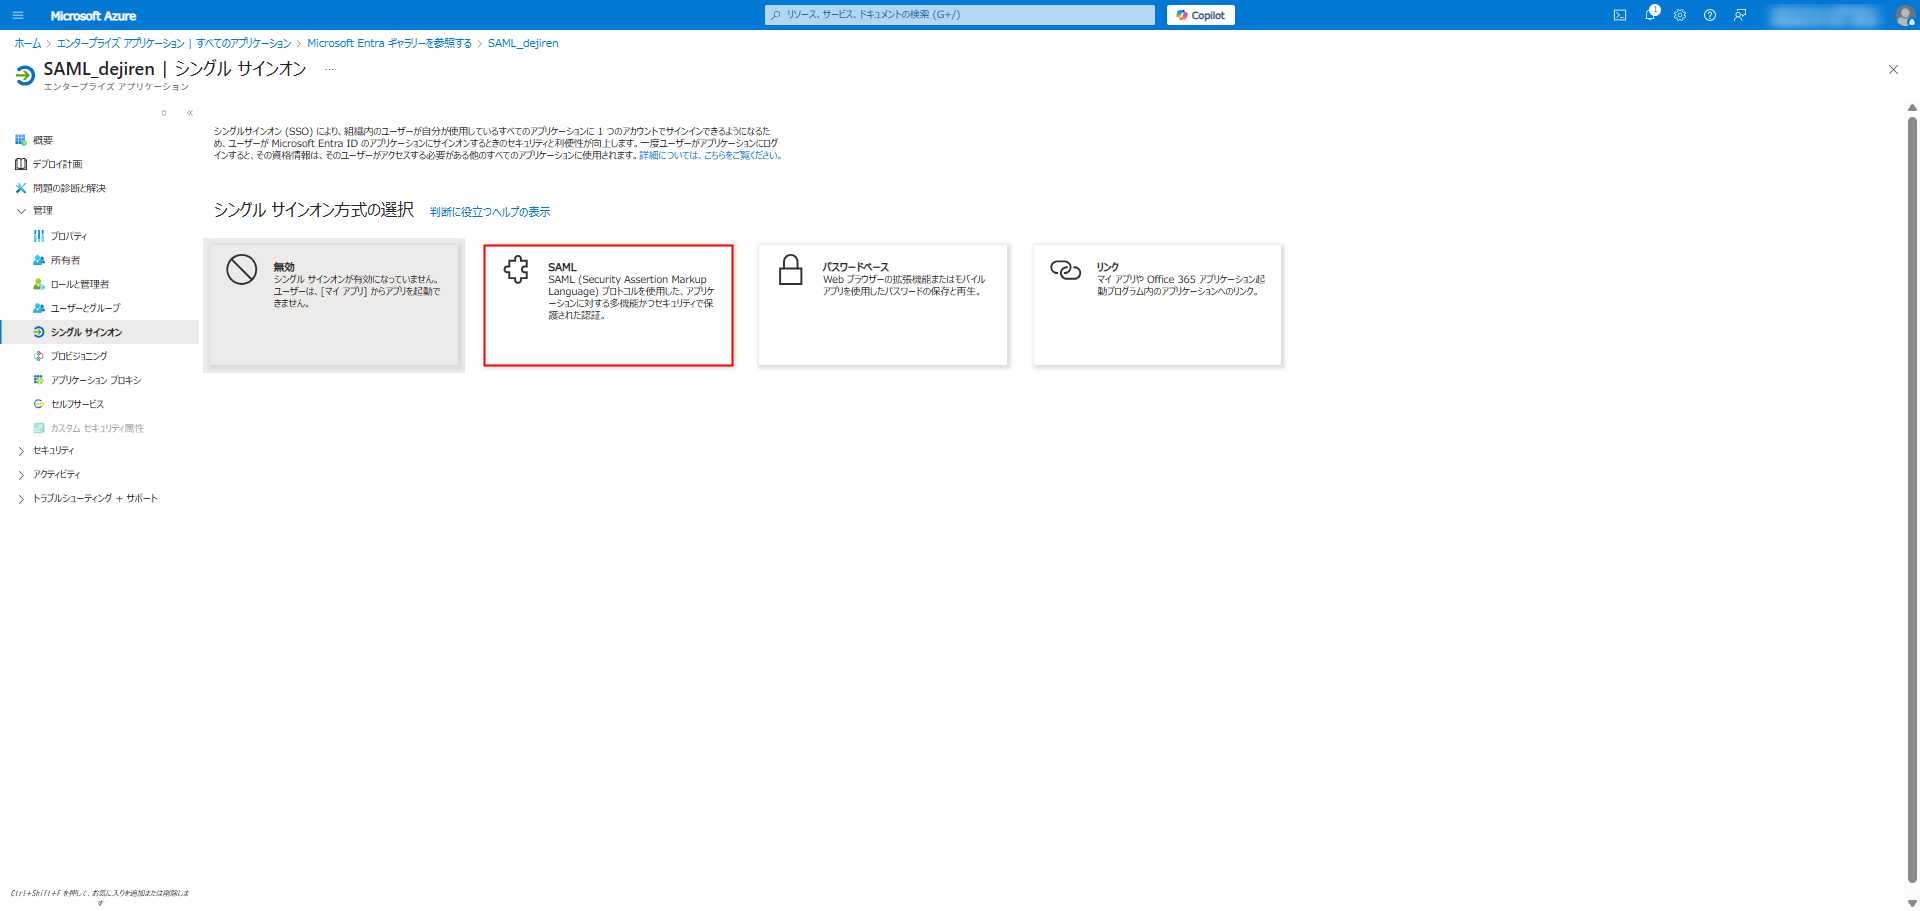Viewport: 1920px width, 911px height.
Task: Open the account avatar menu
Action: (1905, 15)
